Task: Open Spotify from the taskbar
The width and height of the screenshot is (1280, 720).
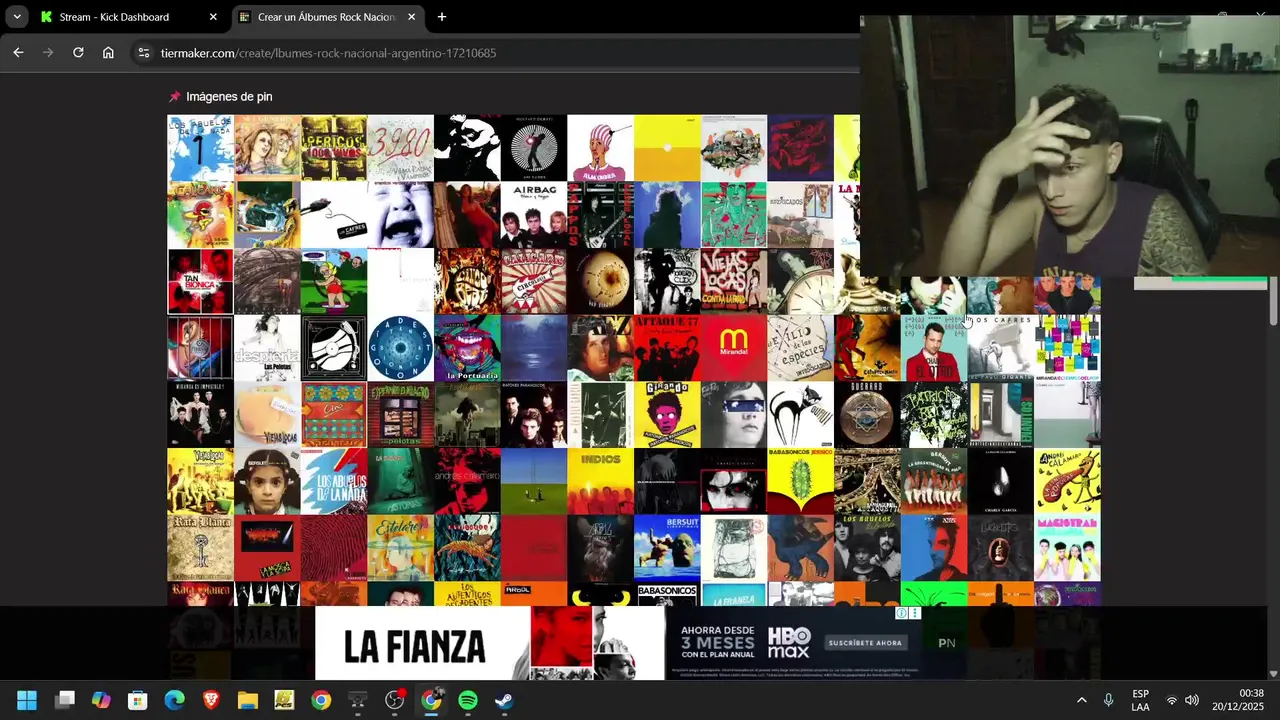Action: coord(468,700)
